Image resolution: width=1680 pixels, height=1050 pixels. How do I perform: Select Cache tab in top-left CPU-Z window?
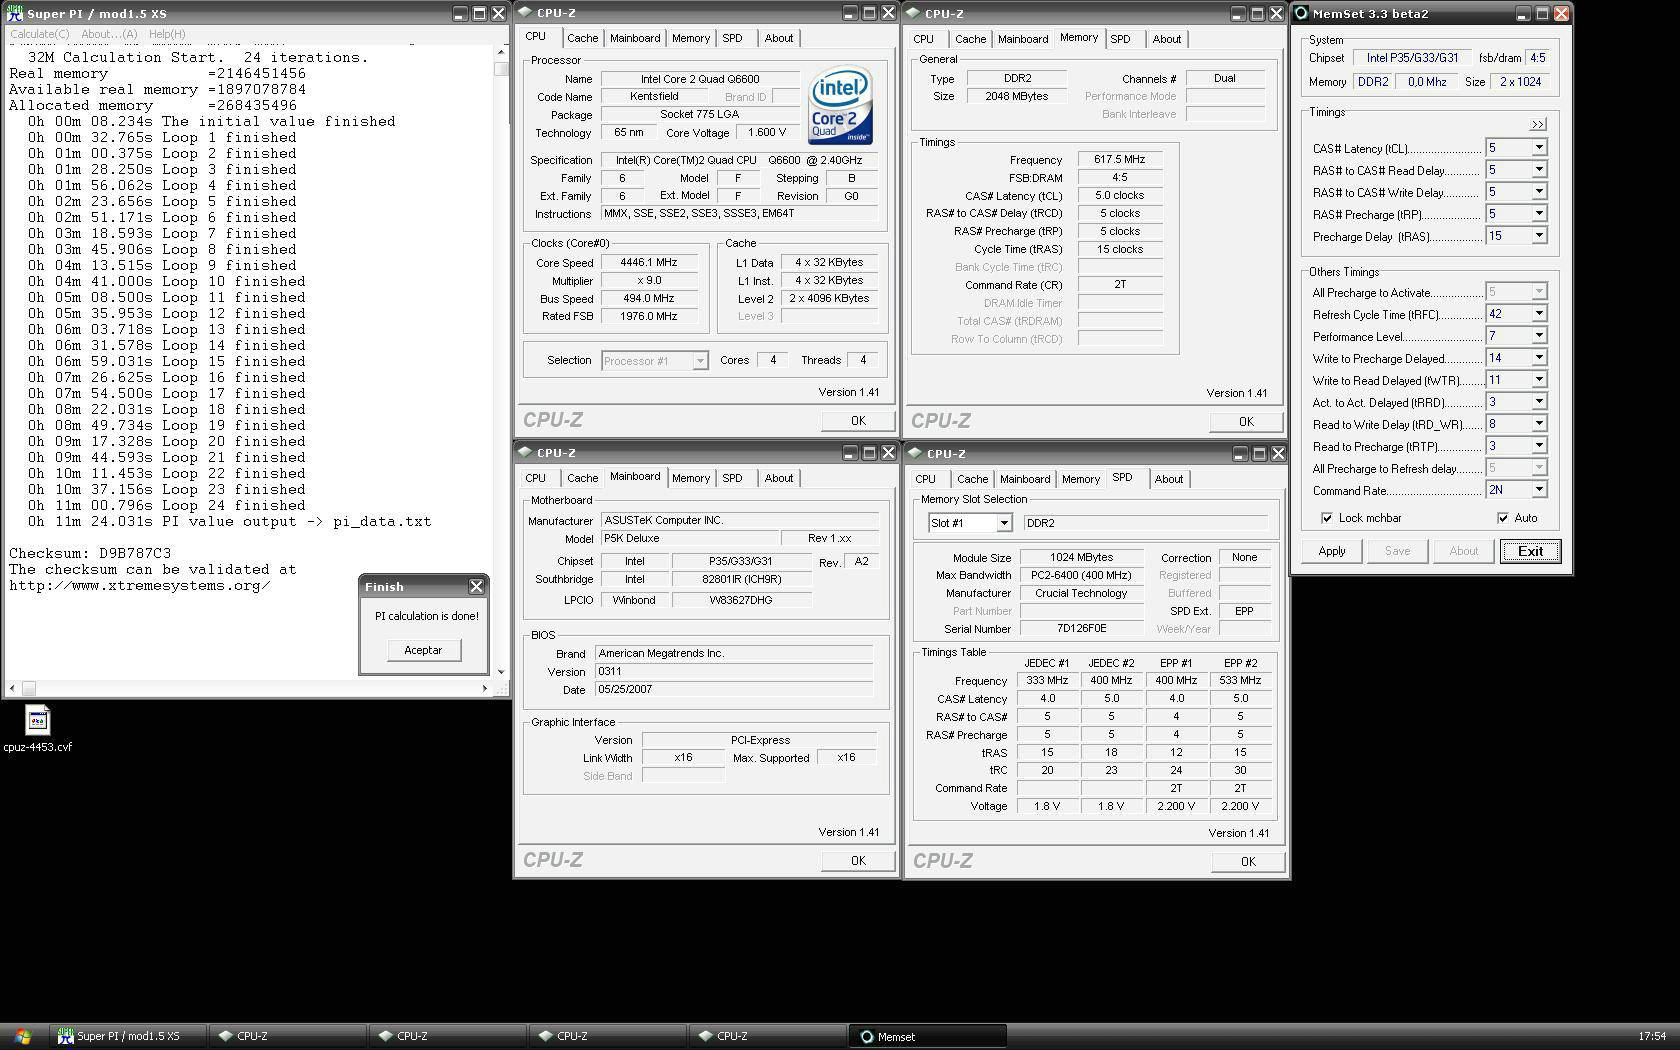(x=582, y=38)
